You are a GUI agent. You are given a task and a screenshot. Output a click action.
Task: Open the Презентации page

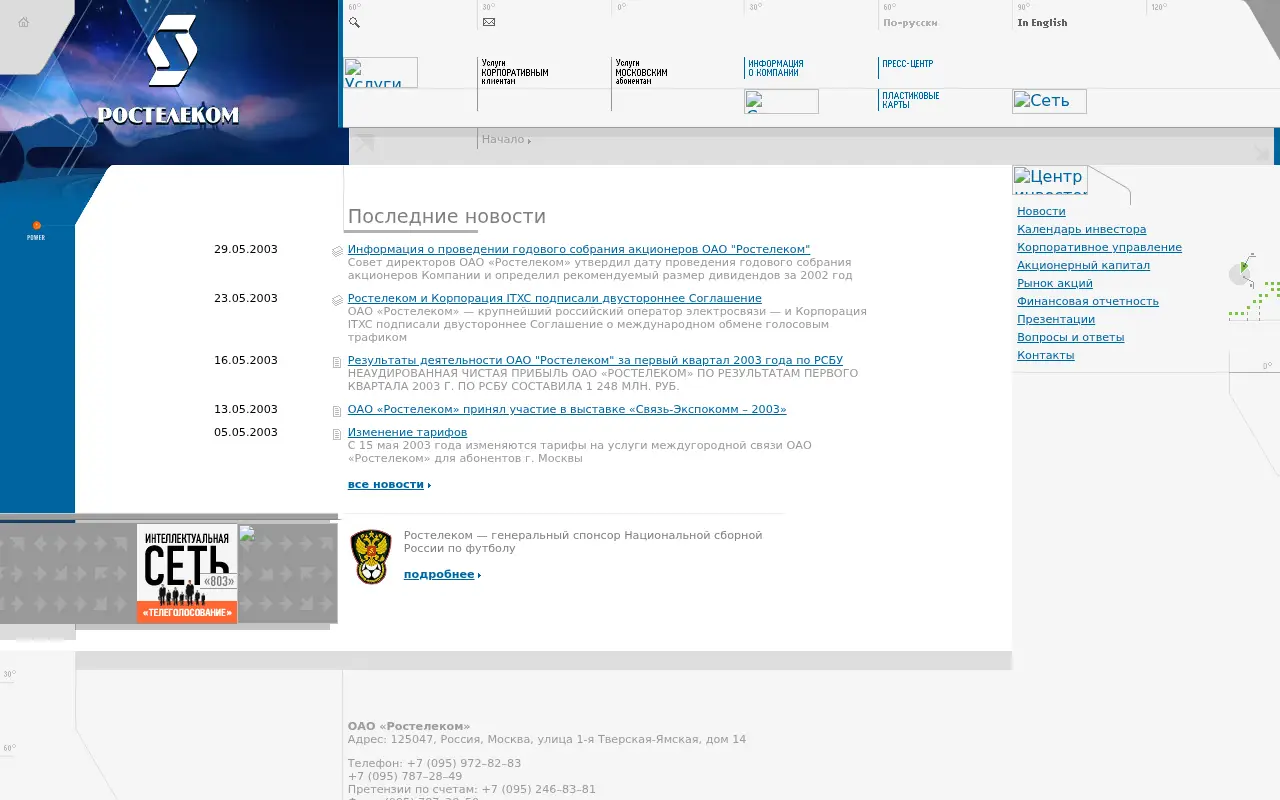tap(1056, 320)
